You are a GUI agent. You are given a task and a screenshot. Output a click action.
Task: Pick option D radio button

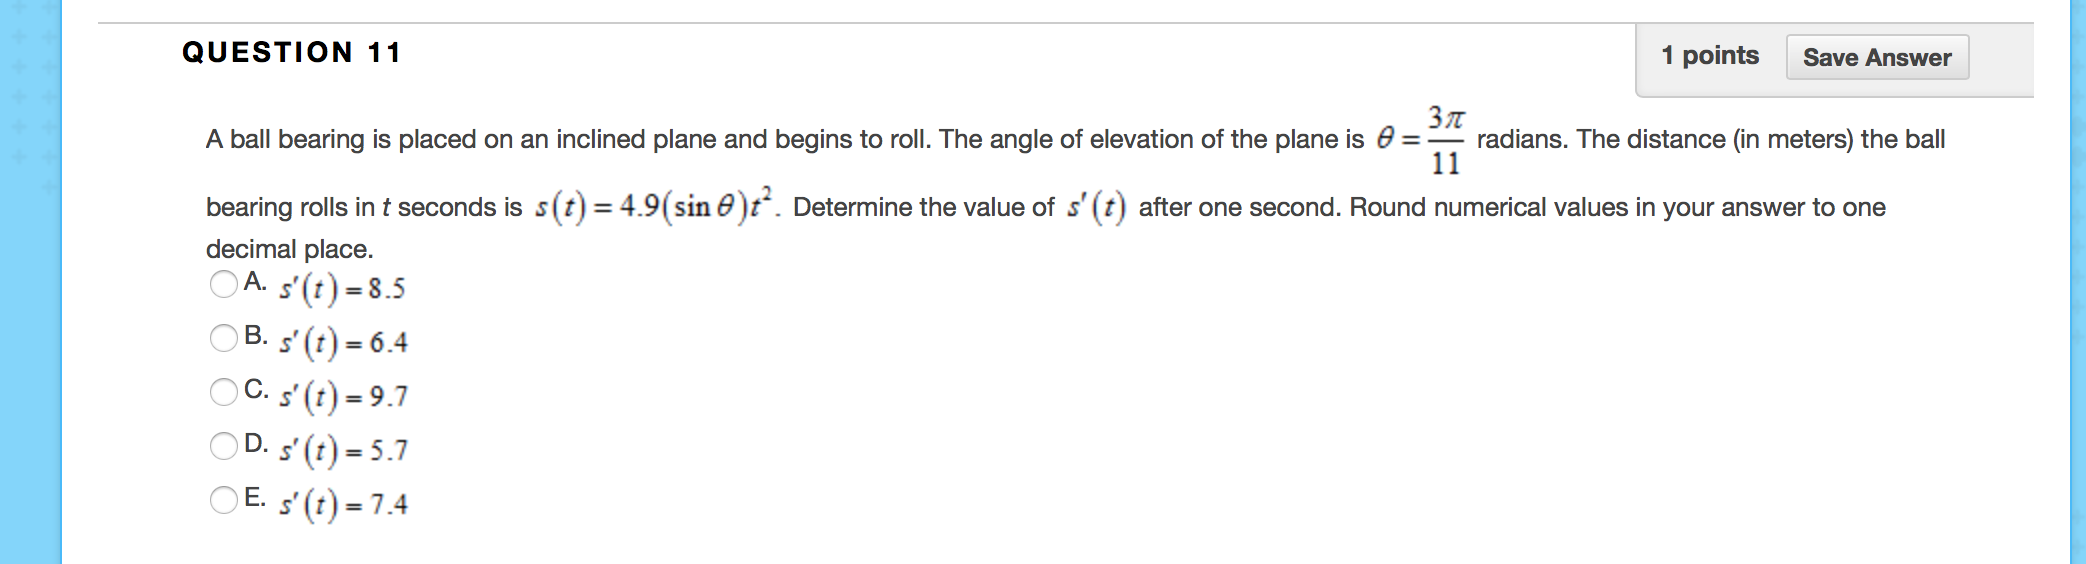223,446
